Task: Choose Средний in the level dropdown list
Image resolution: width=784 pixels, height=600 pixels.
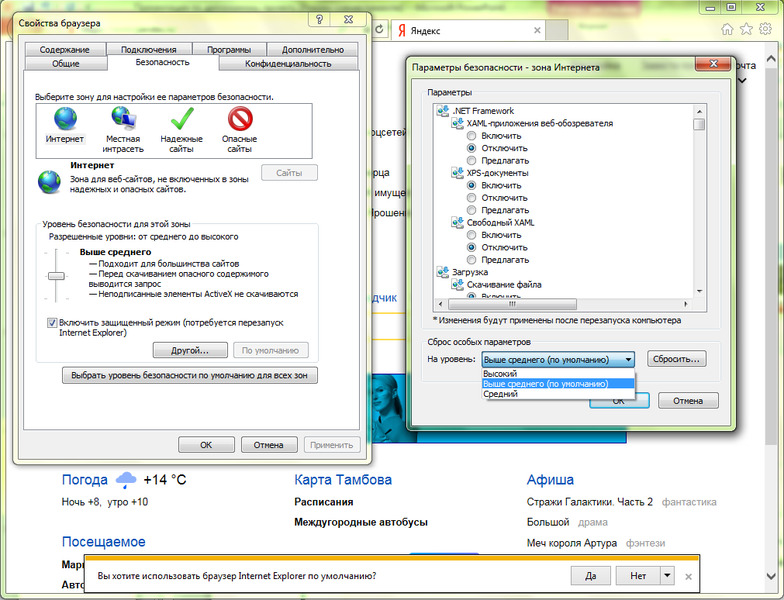Action: pyautogui.click(x=558, y=394)
